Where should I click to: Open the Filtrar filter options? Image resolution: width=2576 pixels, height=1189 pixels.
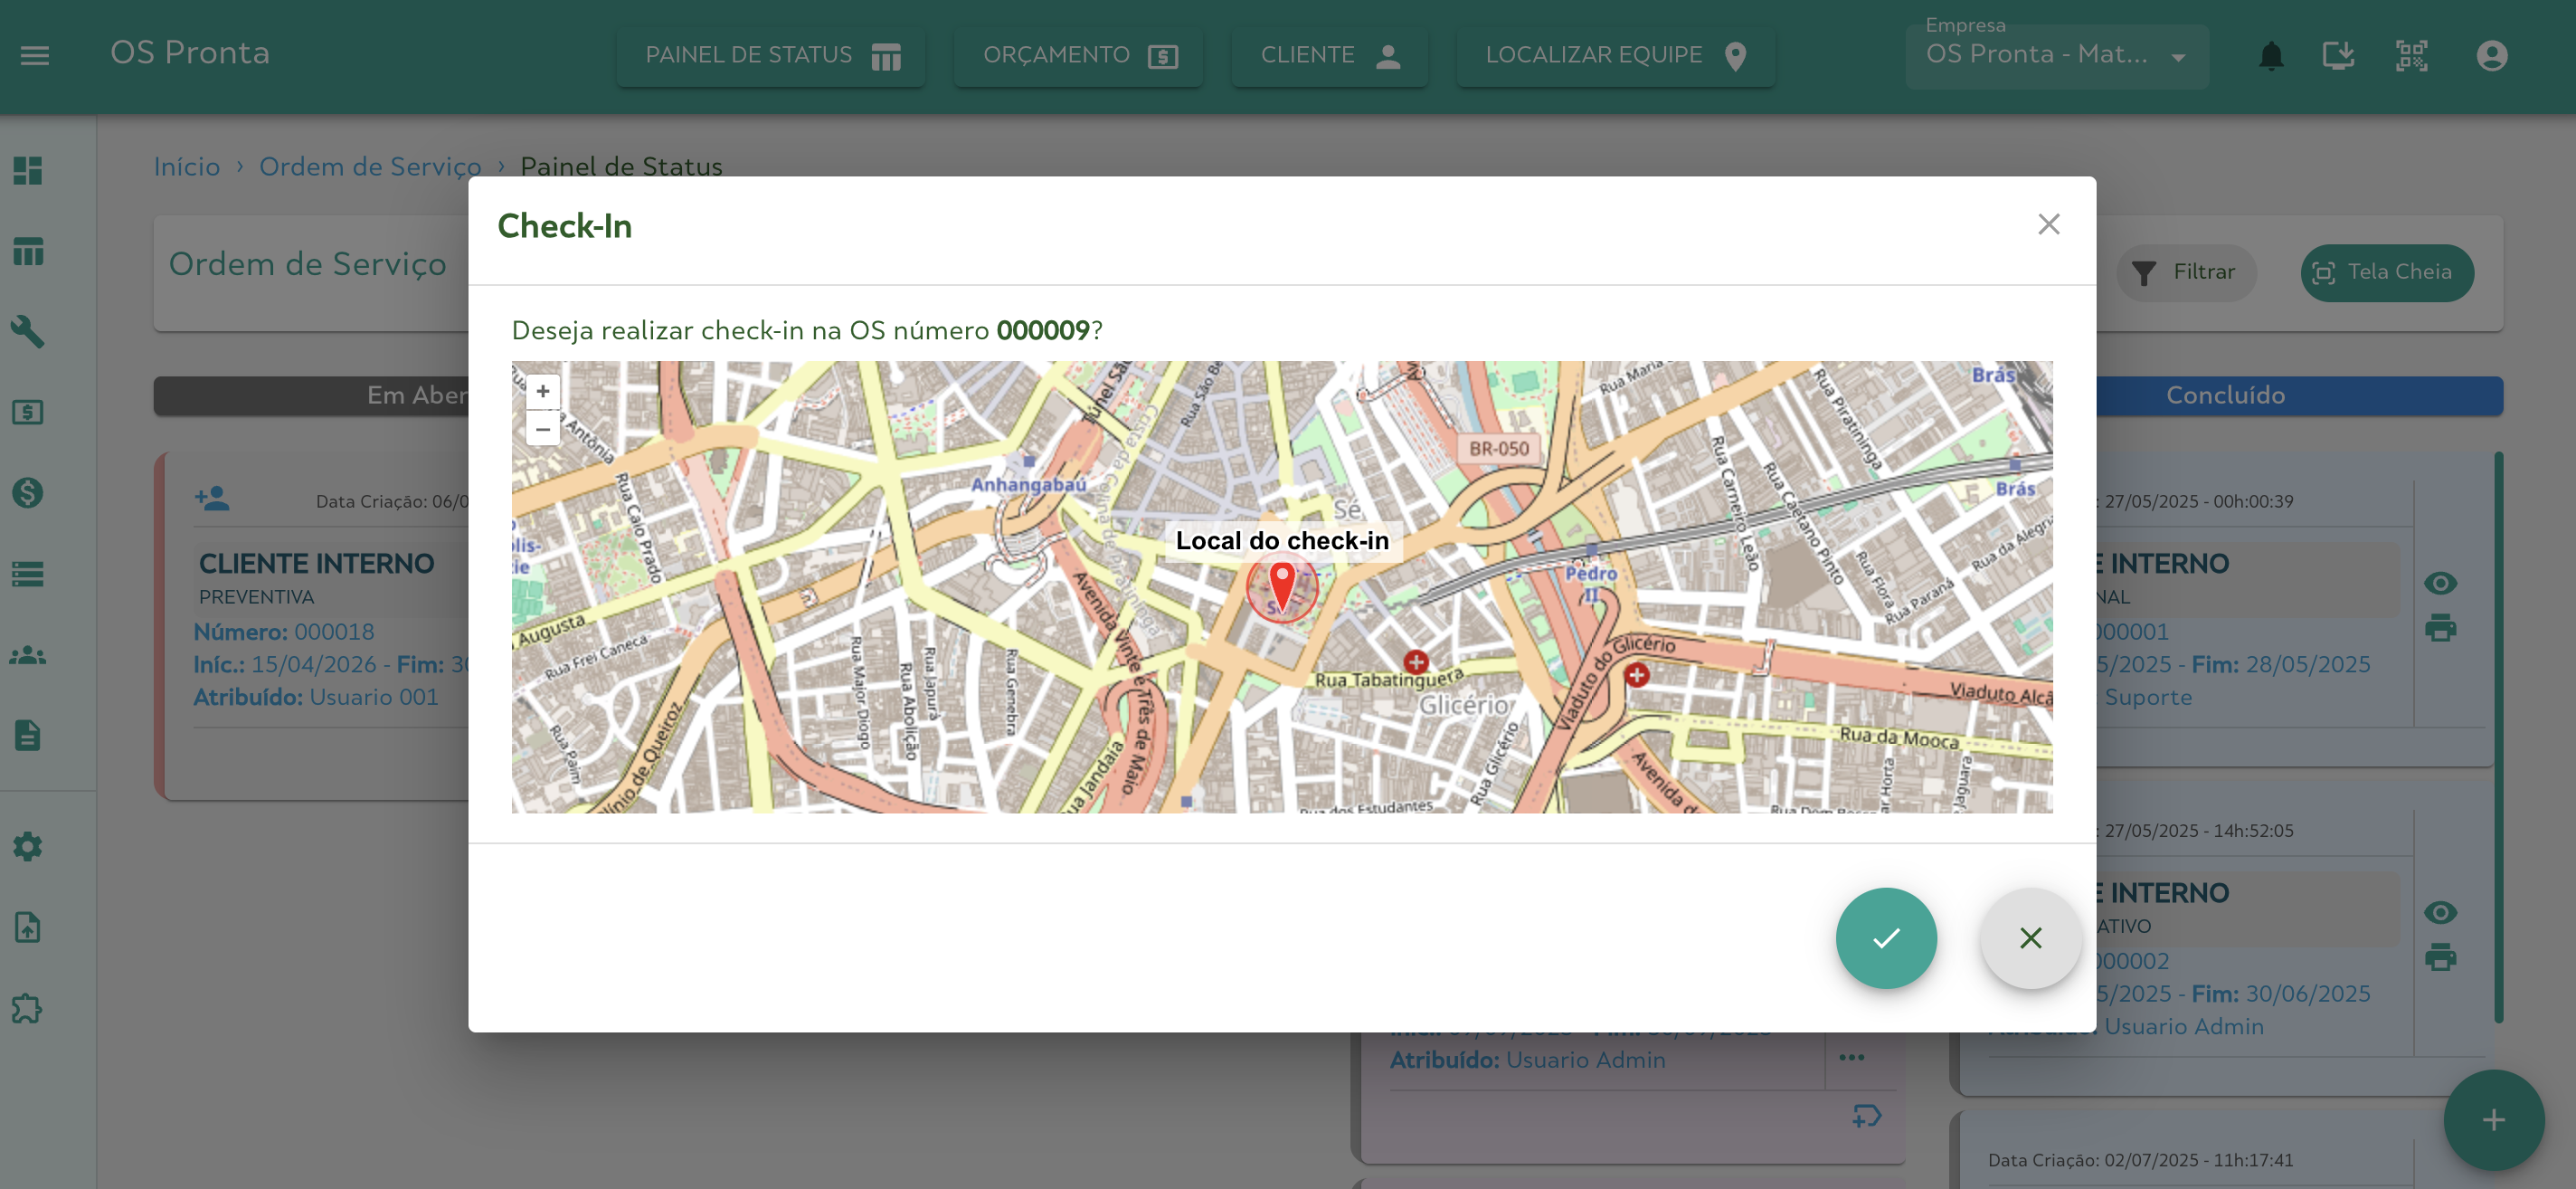click(2185, 272)
